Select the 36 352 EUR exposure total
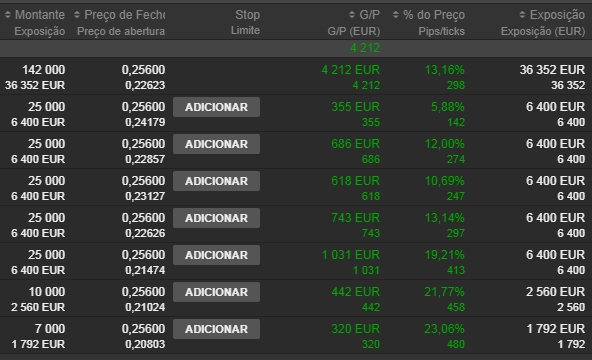 pos(552,70)
